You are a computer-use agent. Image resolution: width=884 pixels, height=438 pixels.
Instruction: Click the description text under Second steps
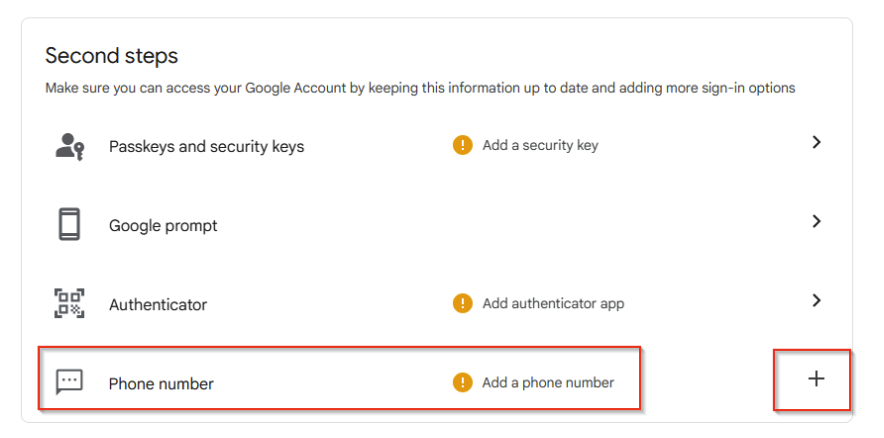(x=420, y=88)
